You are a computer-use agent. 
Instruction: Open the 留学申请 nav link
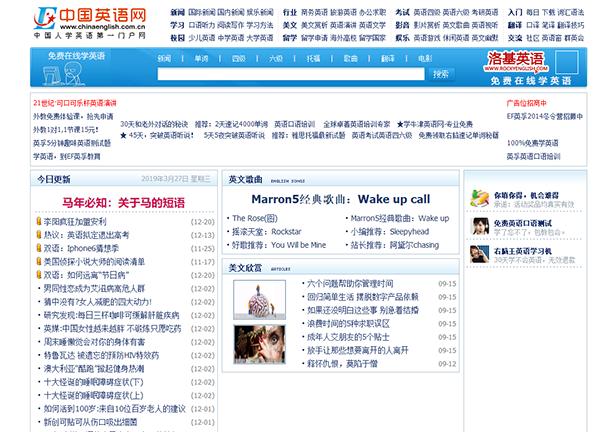click(x=314, y=37)
